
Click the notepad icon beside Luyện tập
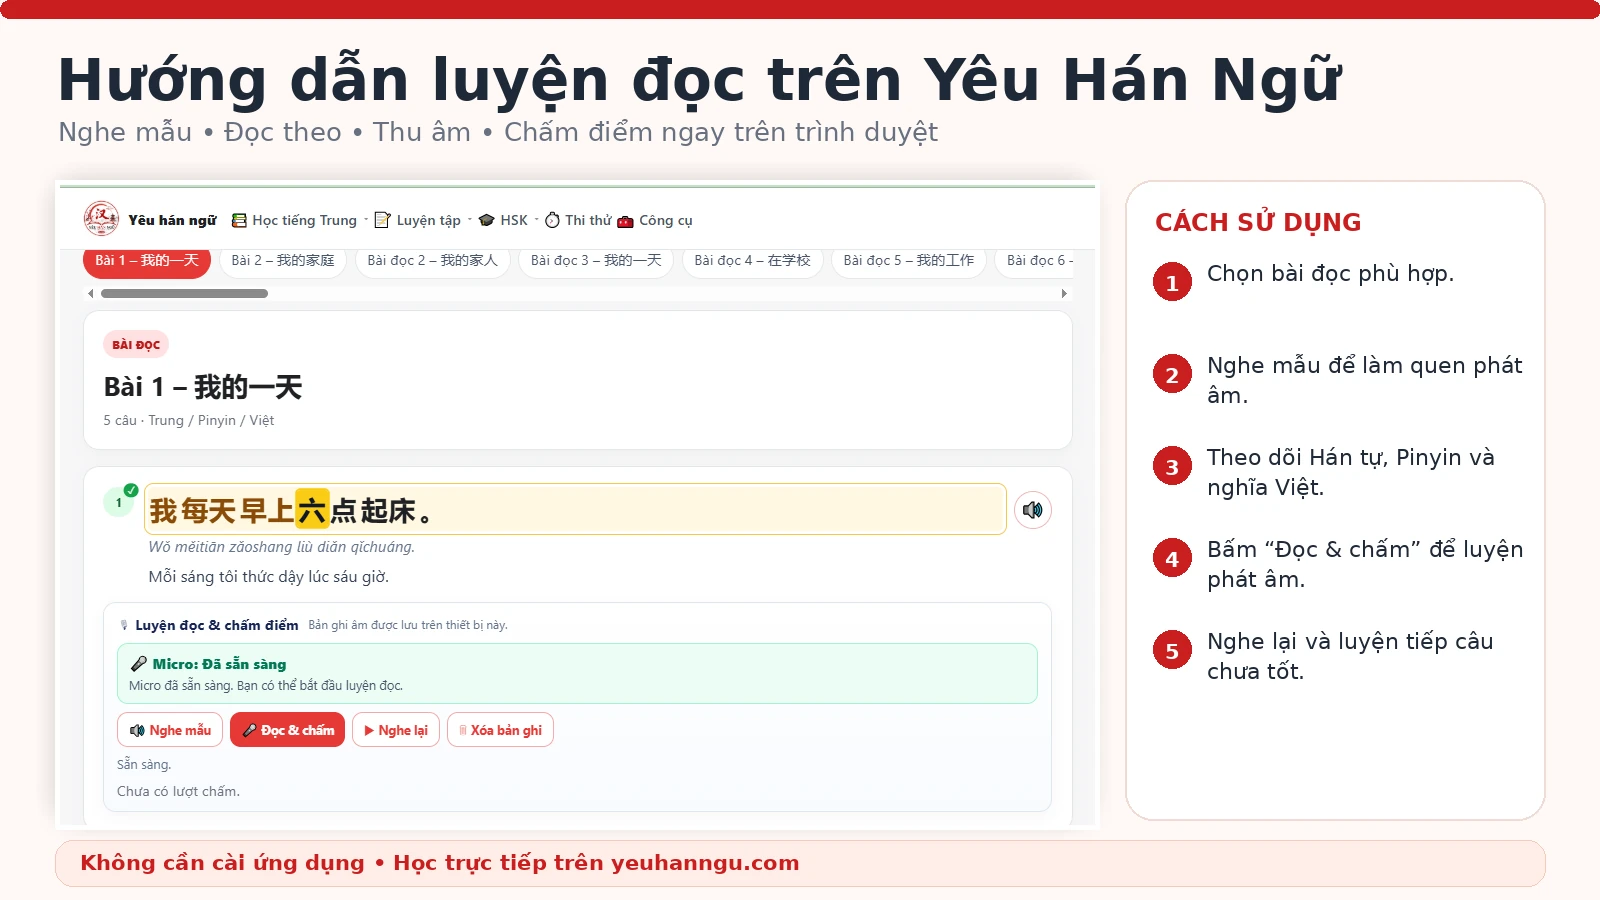(382, 220)
